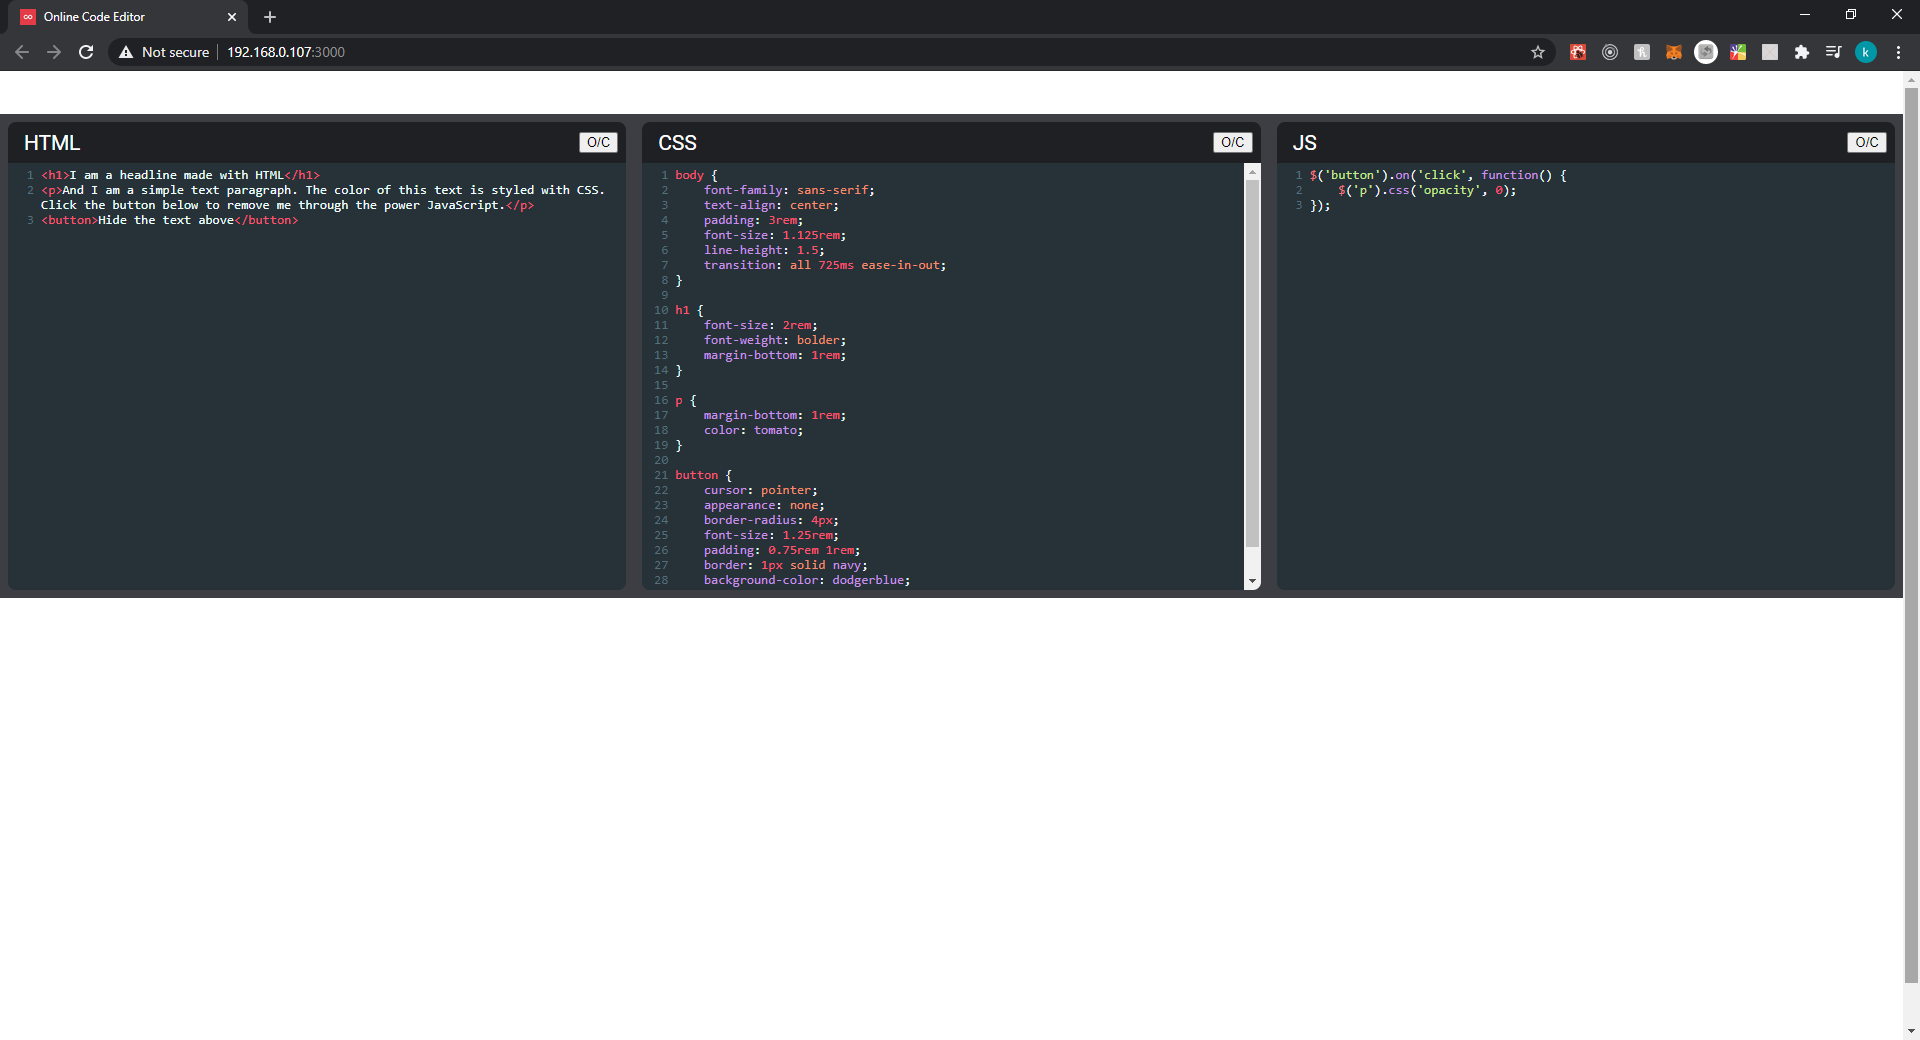Click the gray sync arrows extension icon
Image resolution: width=1920 pixels, height=1040 pixels.
(1706, 52)
